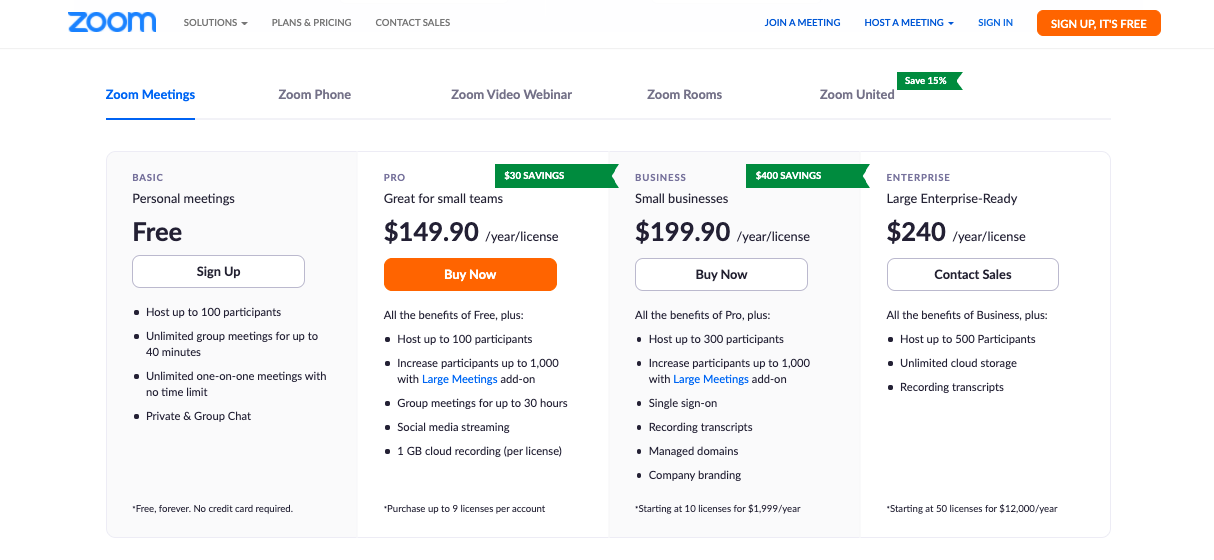The height and width of the screenshot is (560, 1214).
Task: Click Buy Now for Business plan
Action: tap(721, 275)
